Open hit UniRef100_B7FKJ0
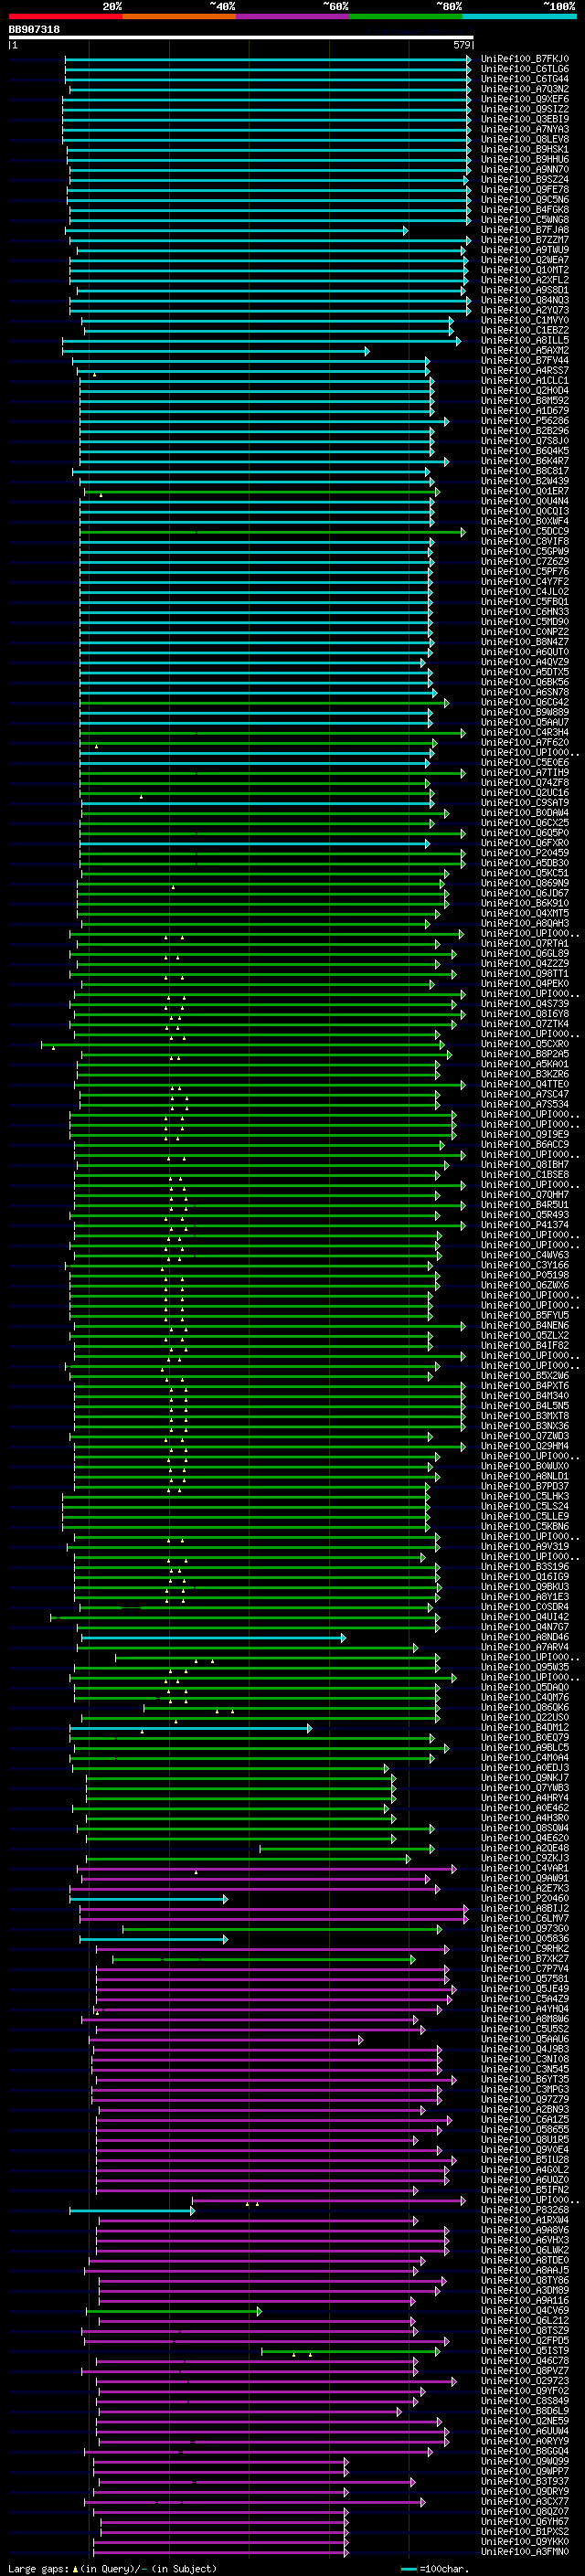 pyautogui.click(x=525, y=59)
